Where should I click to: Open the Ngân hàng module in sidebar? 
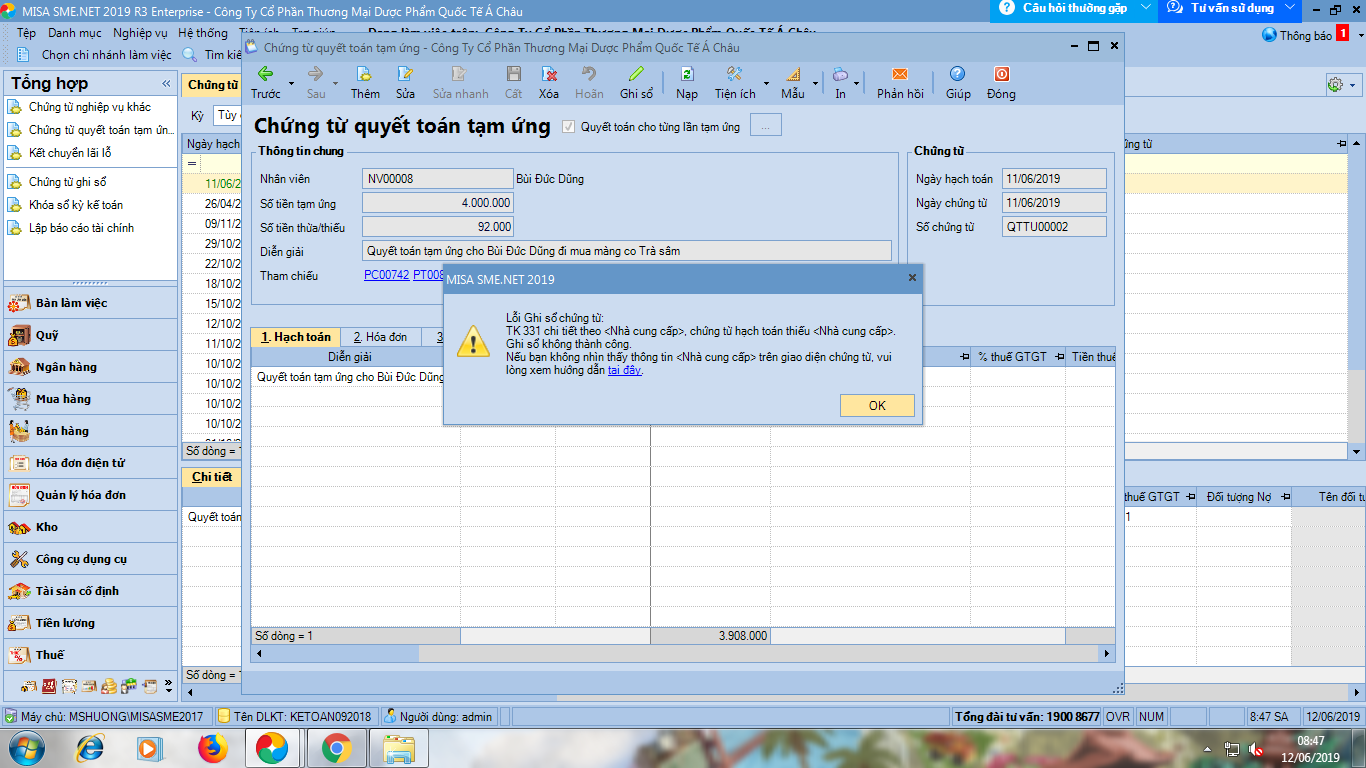(x=66, y=367)
